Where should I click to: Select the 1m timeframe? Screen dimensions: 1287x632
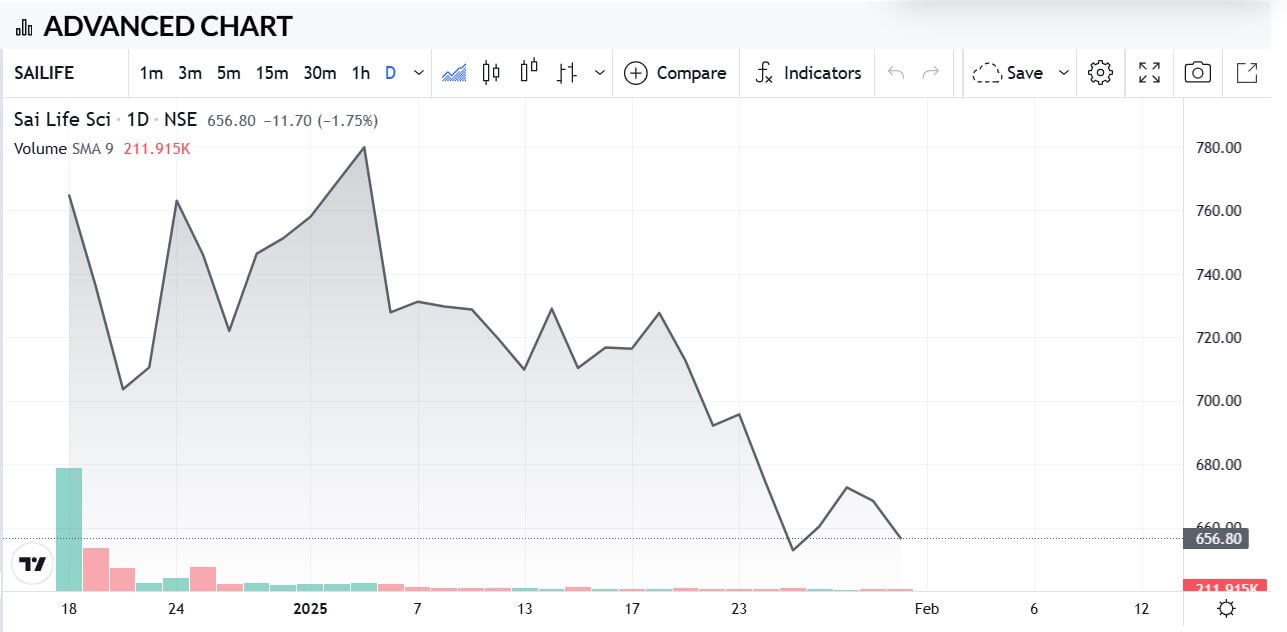(151, 73)
